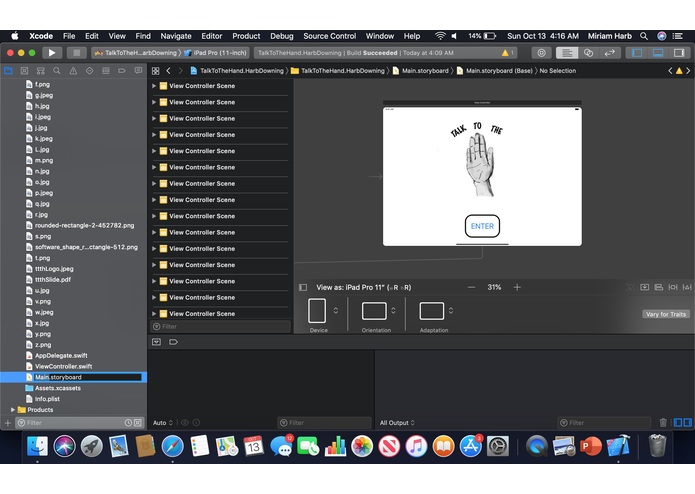
Task: Toggle the Navigator panel visibility
Action: tap(637, 53)
